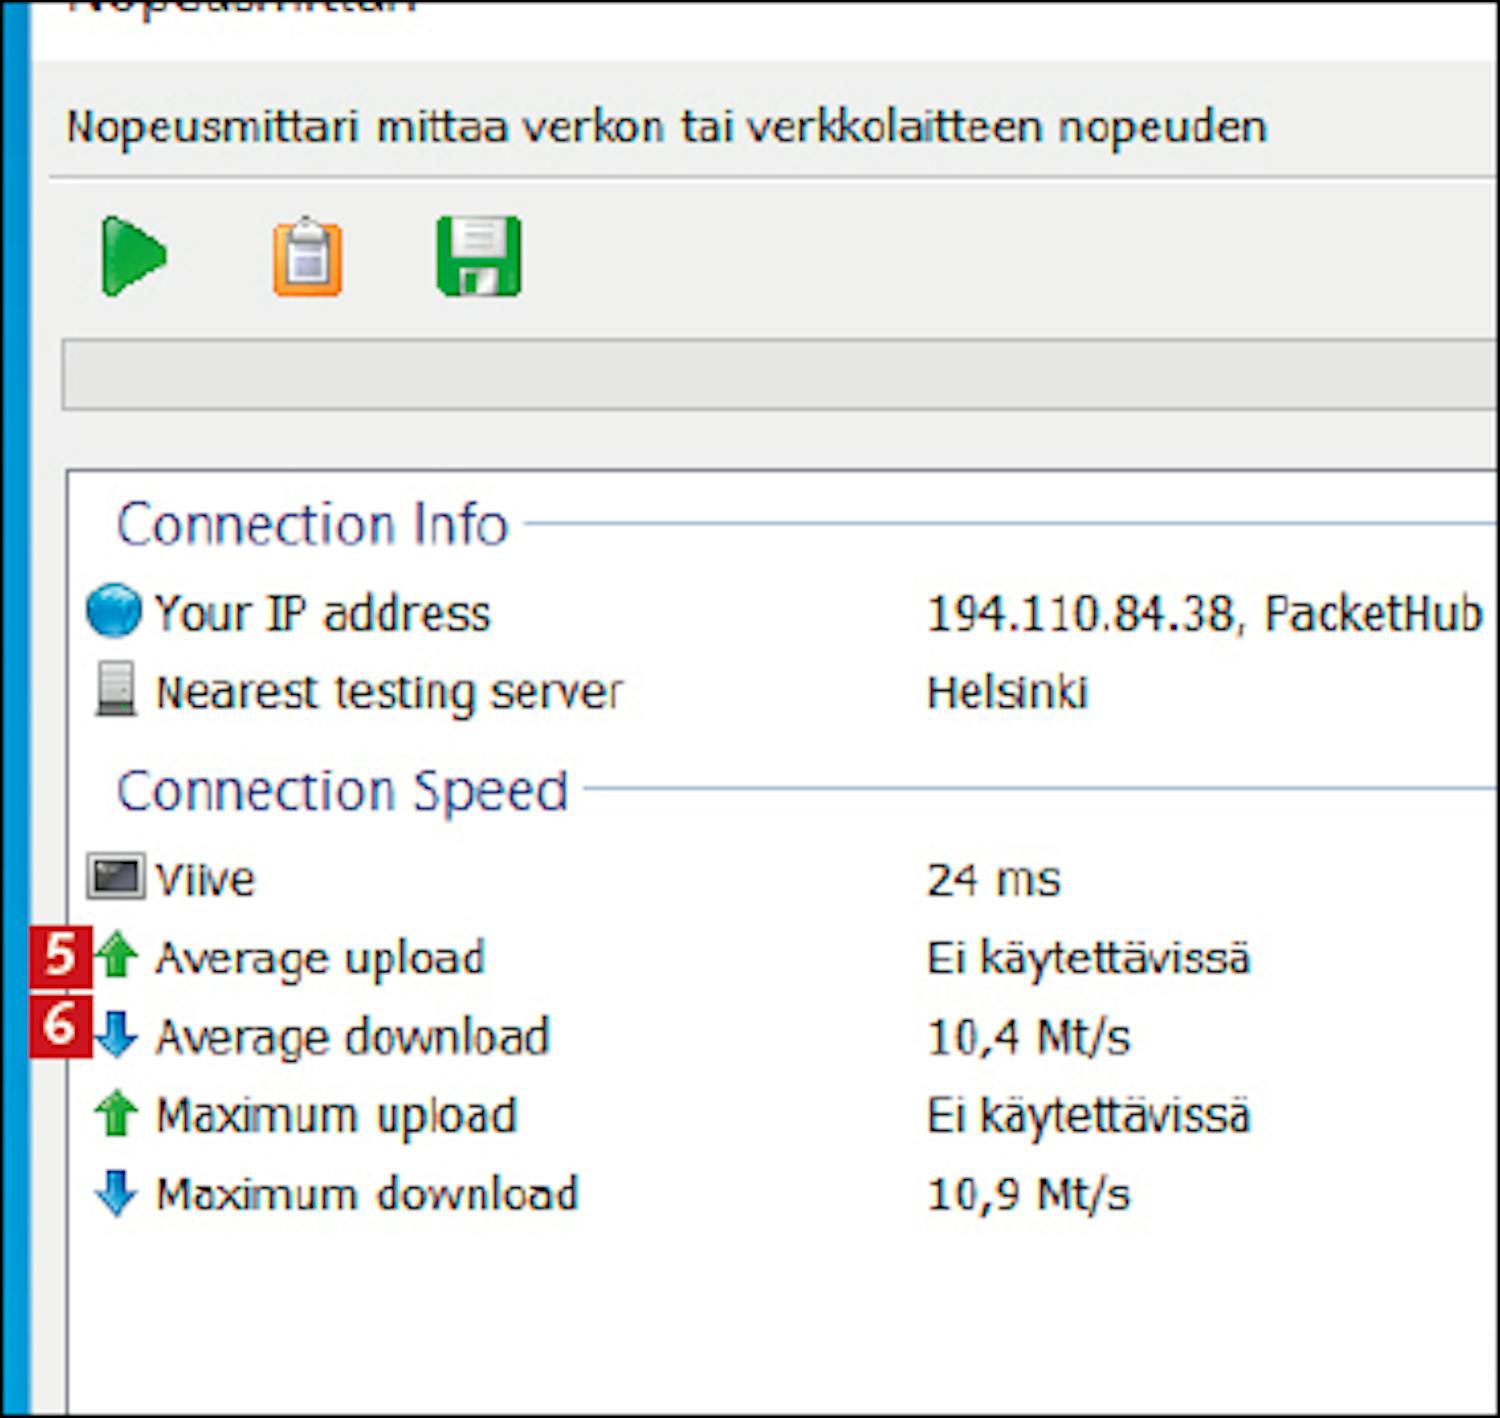Viewport: 1500px width, 1418px height.
Task: Click the monitor icon next to Viive
Action: [x=115, y=877]
